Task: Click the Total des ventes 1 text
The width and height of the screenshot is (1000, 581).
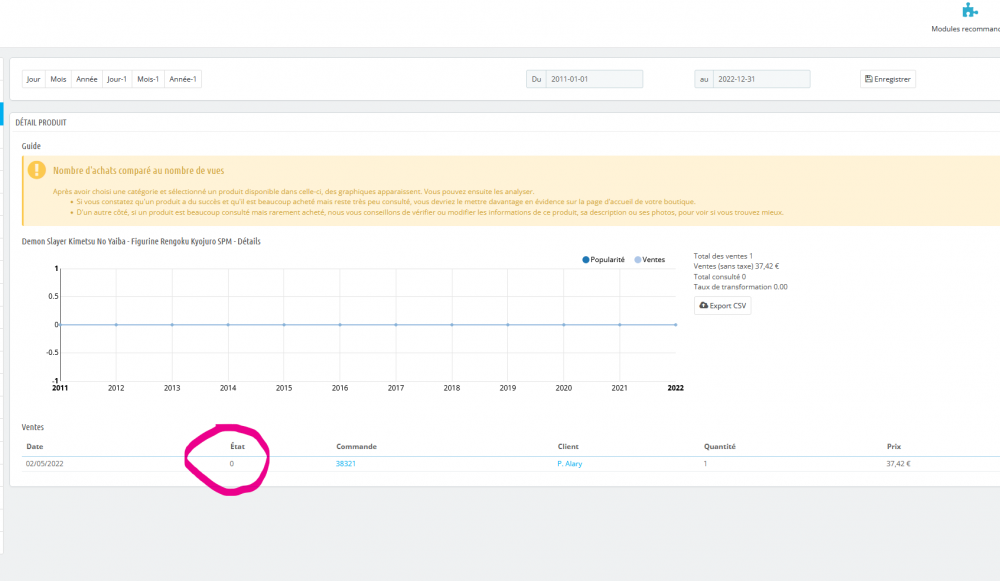Action: [x=723, y=256]
